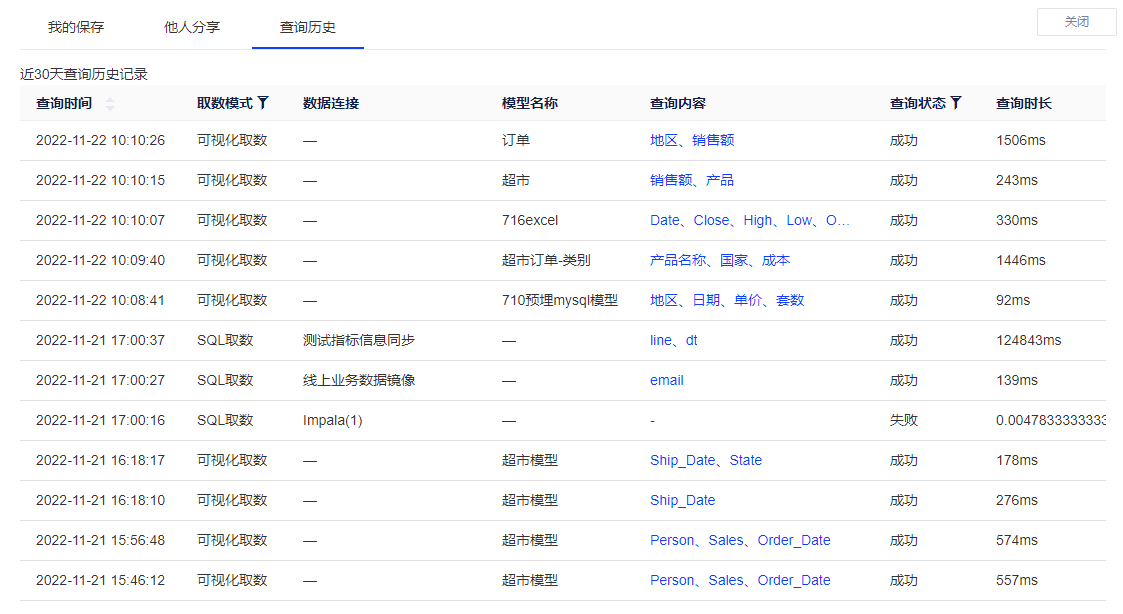
Task: Open Person、Sales、Order_Date query from 15:56:48
Action: tap(740, 540)
